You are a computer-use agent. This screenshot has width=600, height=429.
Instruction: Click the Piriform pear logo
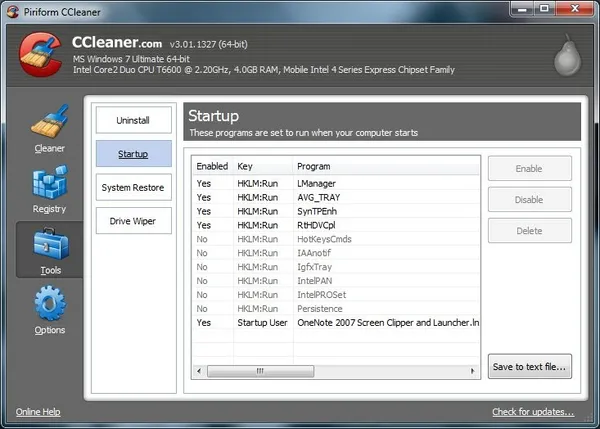(x=567, y=55)
